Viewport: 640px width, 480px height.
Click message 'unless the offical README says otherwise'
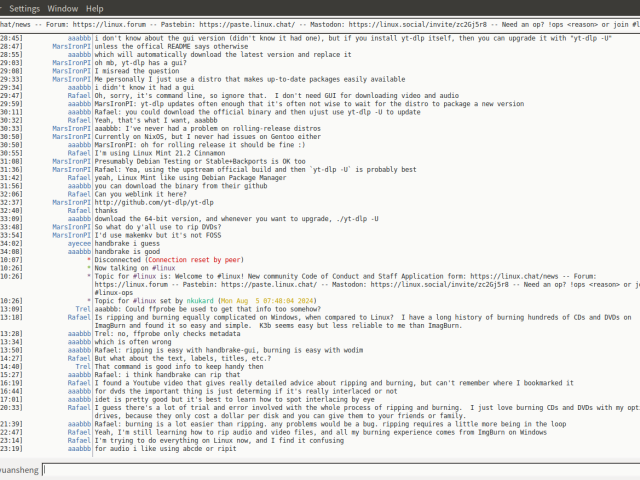[x=171, y=47]
